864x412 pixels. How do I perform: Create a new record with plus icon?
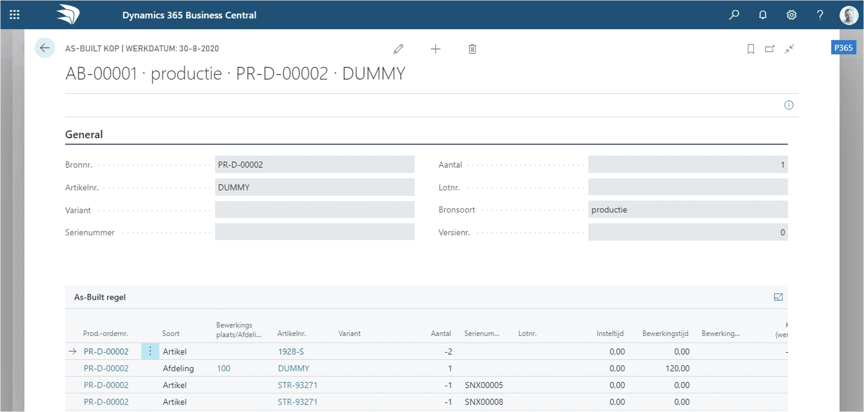(x=435, y=49)
